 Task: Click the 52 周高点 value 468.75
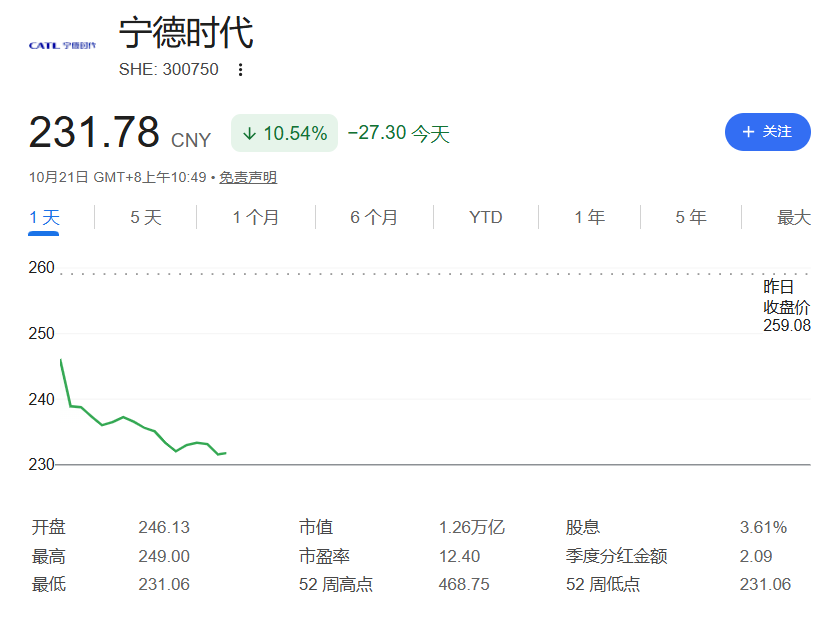[x=464, y=585]
